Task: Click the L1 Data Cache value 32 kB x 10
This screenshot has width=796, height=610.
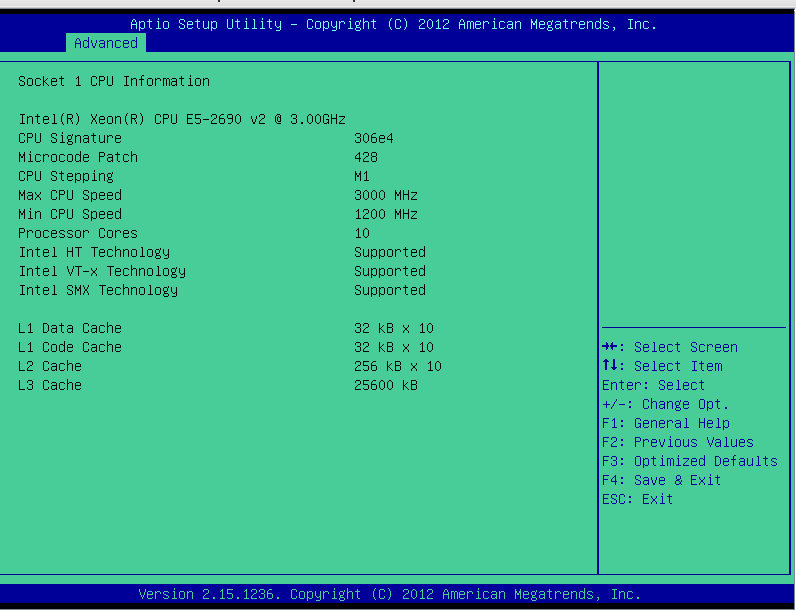Action: [x=394, y=328]
